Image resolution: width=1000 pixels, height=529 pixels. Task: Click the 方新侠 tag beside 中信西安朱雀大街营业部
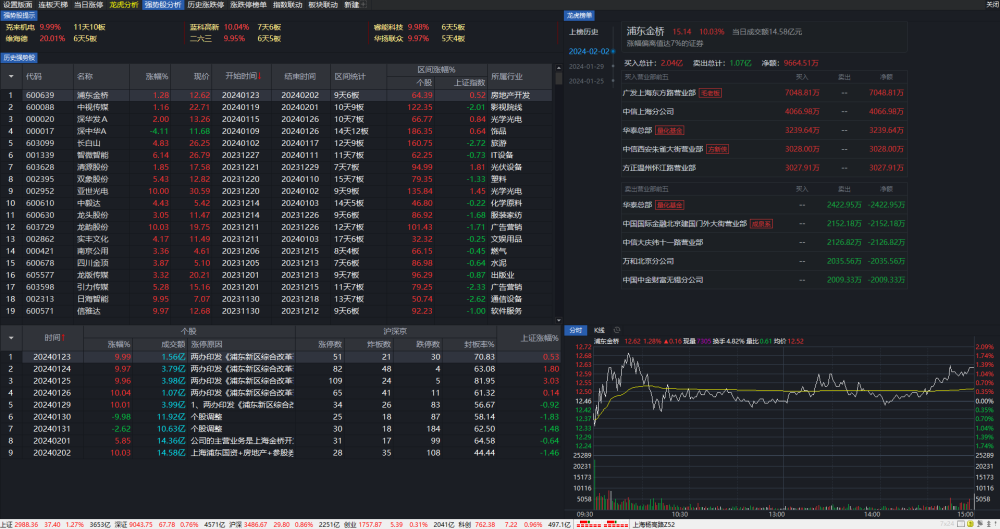[717, 149]
